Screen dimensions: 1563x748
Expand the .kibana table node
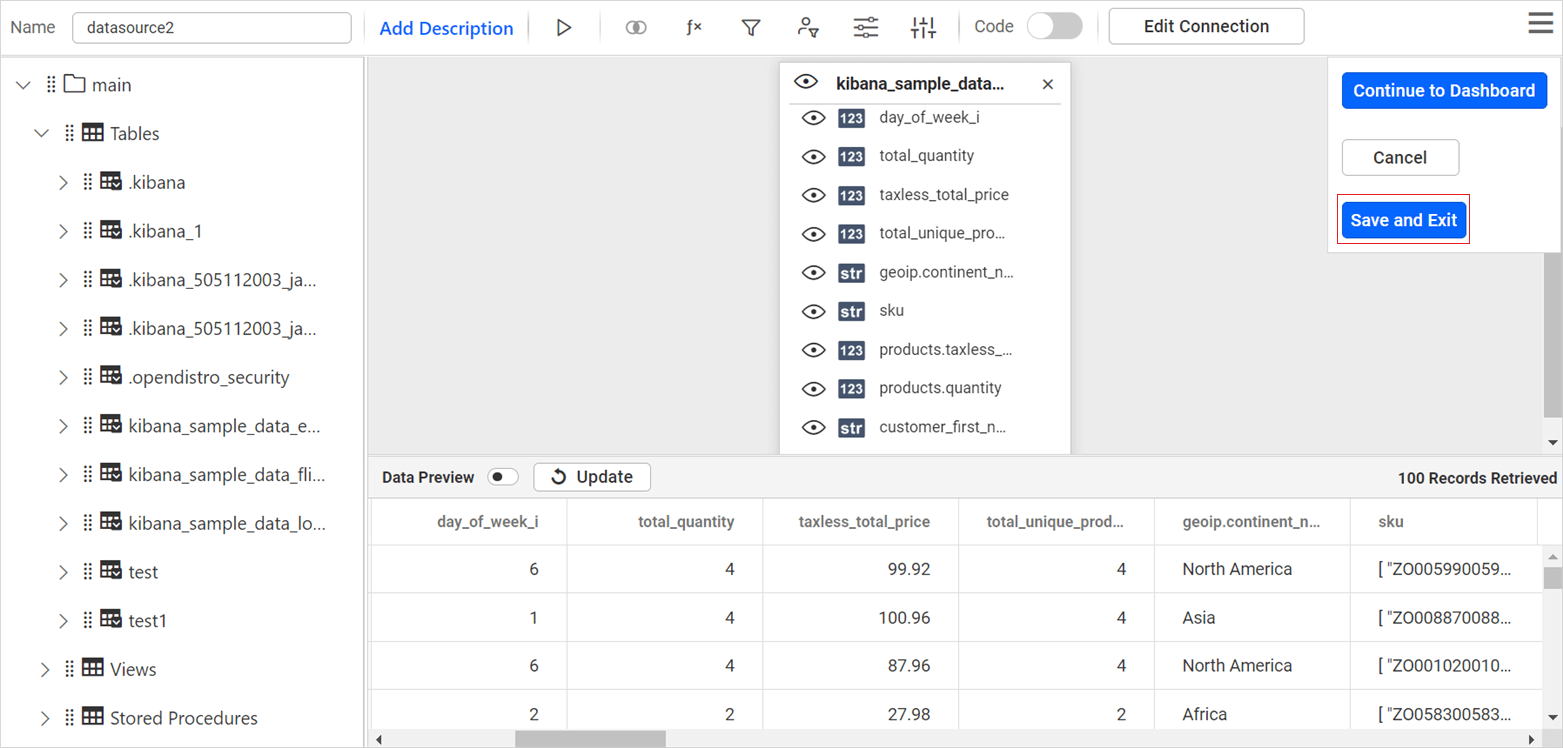(63, 182)
